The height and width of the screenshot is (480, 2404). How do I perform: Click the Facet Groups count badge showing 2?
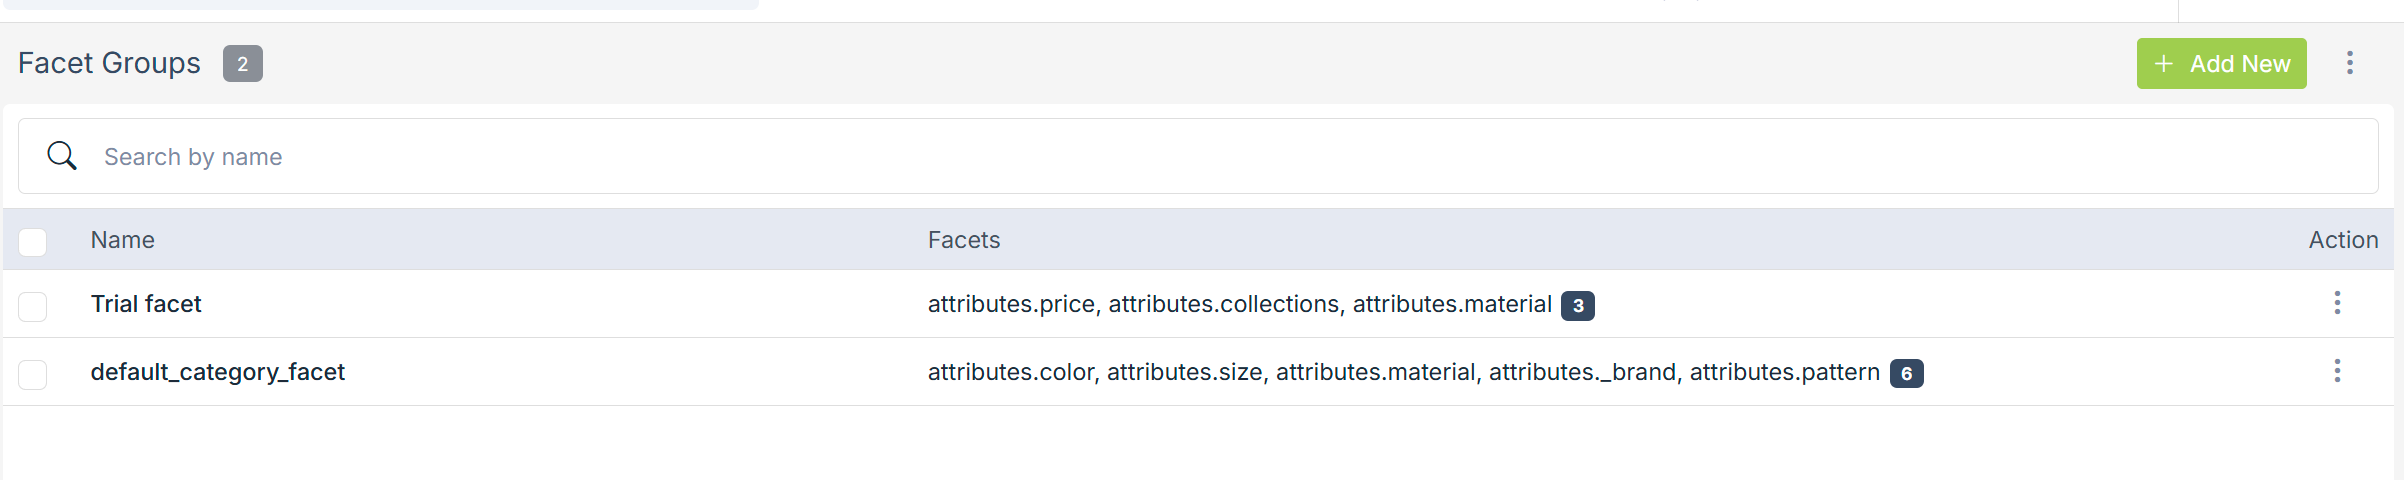[243, 64]
